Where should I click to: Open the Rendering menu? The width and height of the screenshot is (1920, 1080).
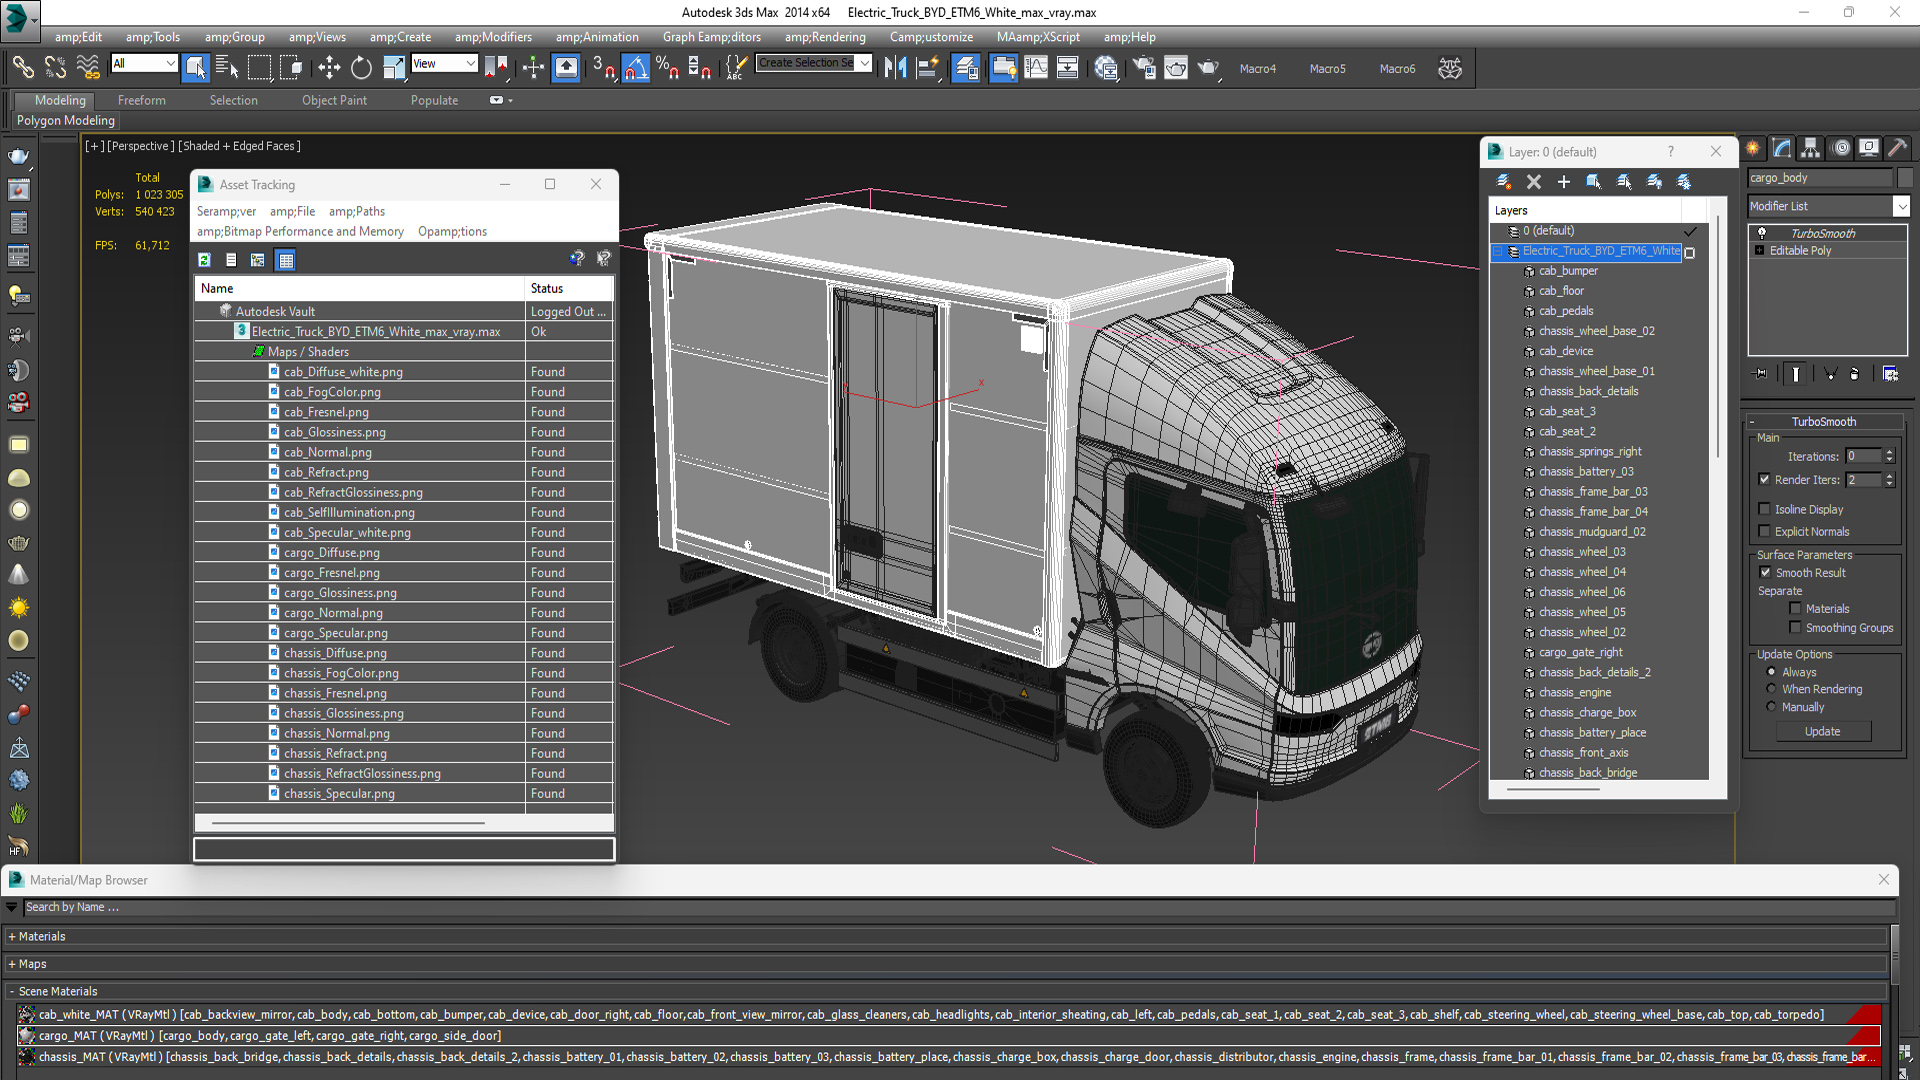[x=825, y=37]
